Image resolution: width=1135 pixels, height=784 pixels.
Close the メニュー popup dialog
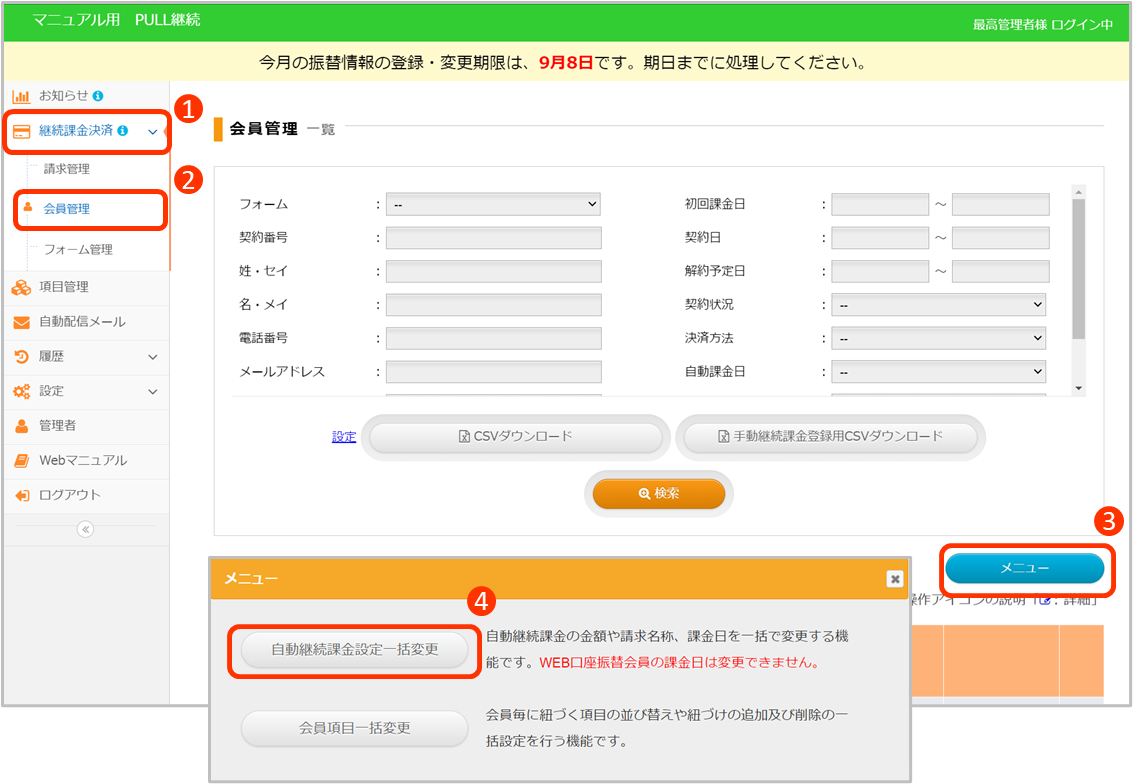[x=895, y=578]
